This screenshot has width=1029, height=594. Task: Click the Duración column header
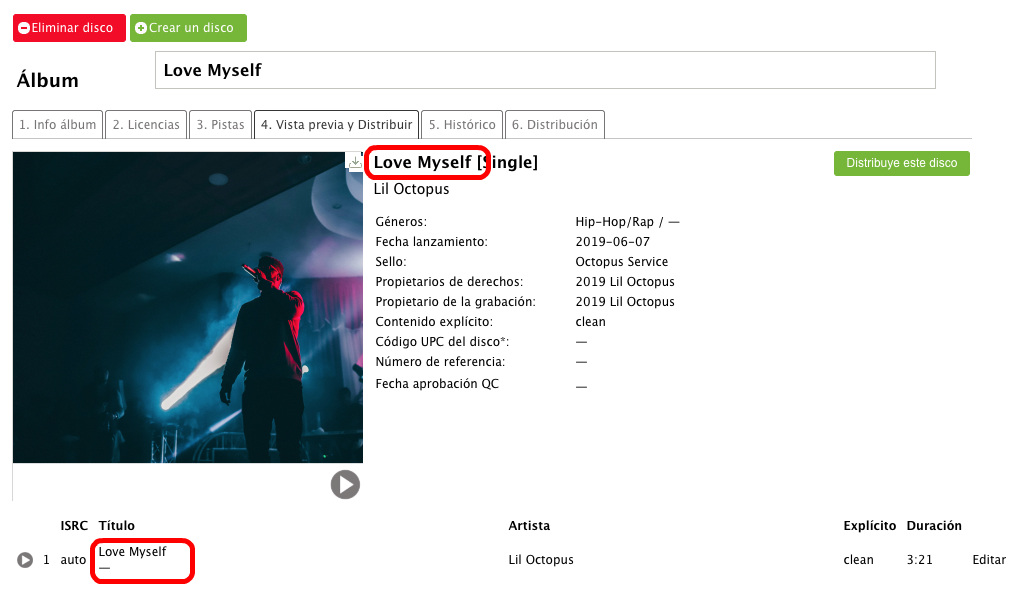click(x=934, y=526)
